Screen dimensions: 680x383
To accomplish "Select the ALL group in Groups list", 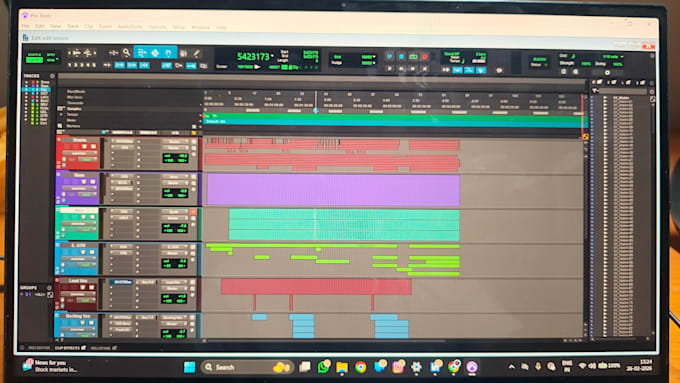I will coord(39,295).
